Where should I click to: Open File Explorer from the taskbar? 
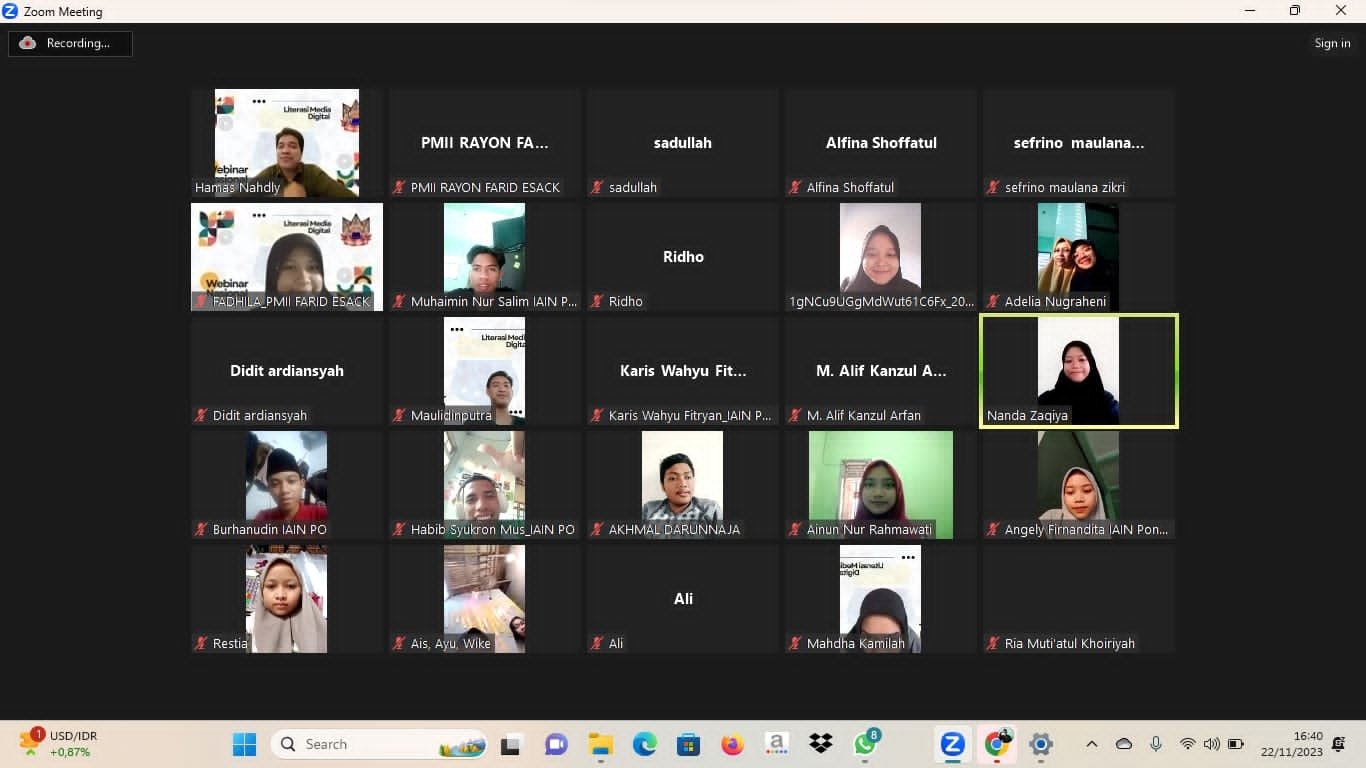click(x=600, y=744)
